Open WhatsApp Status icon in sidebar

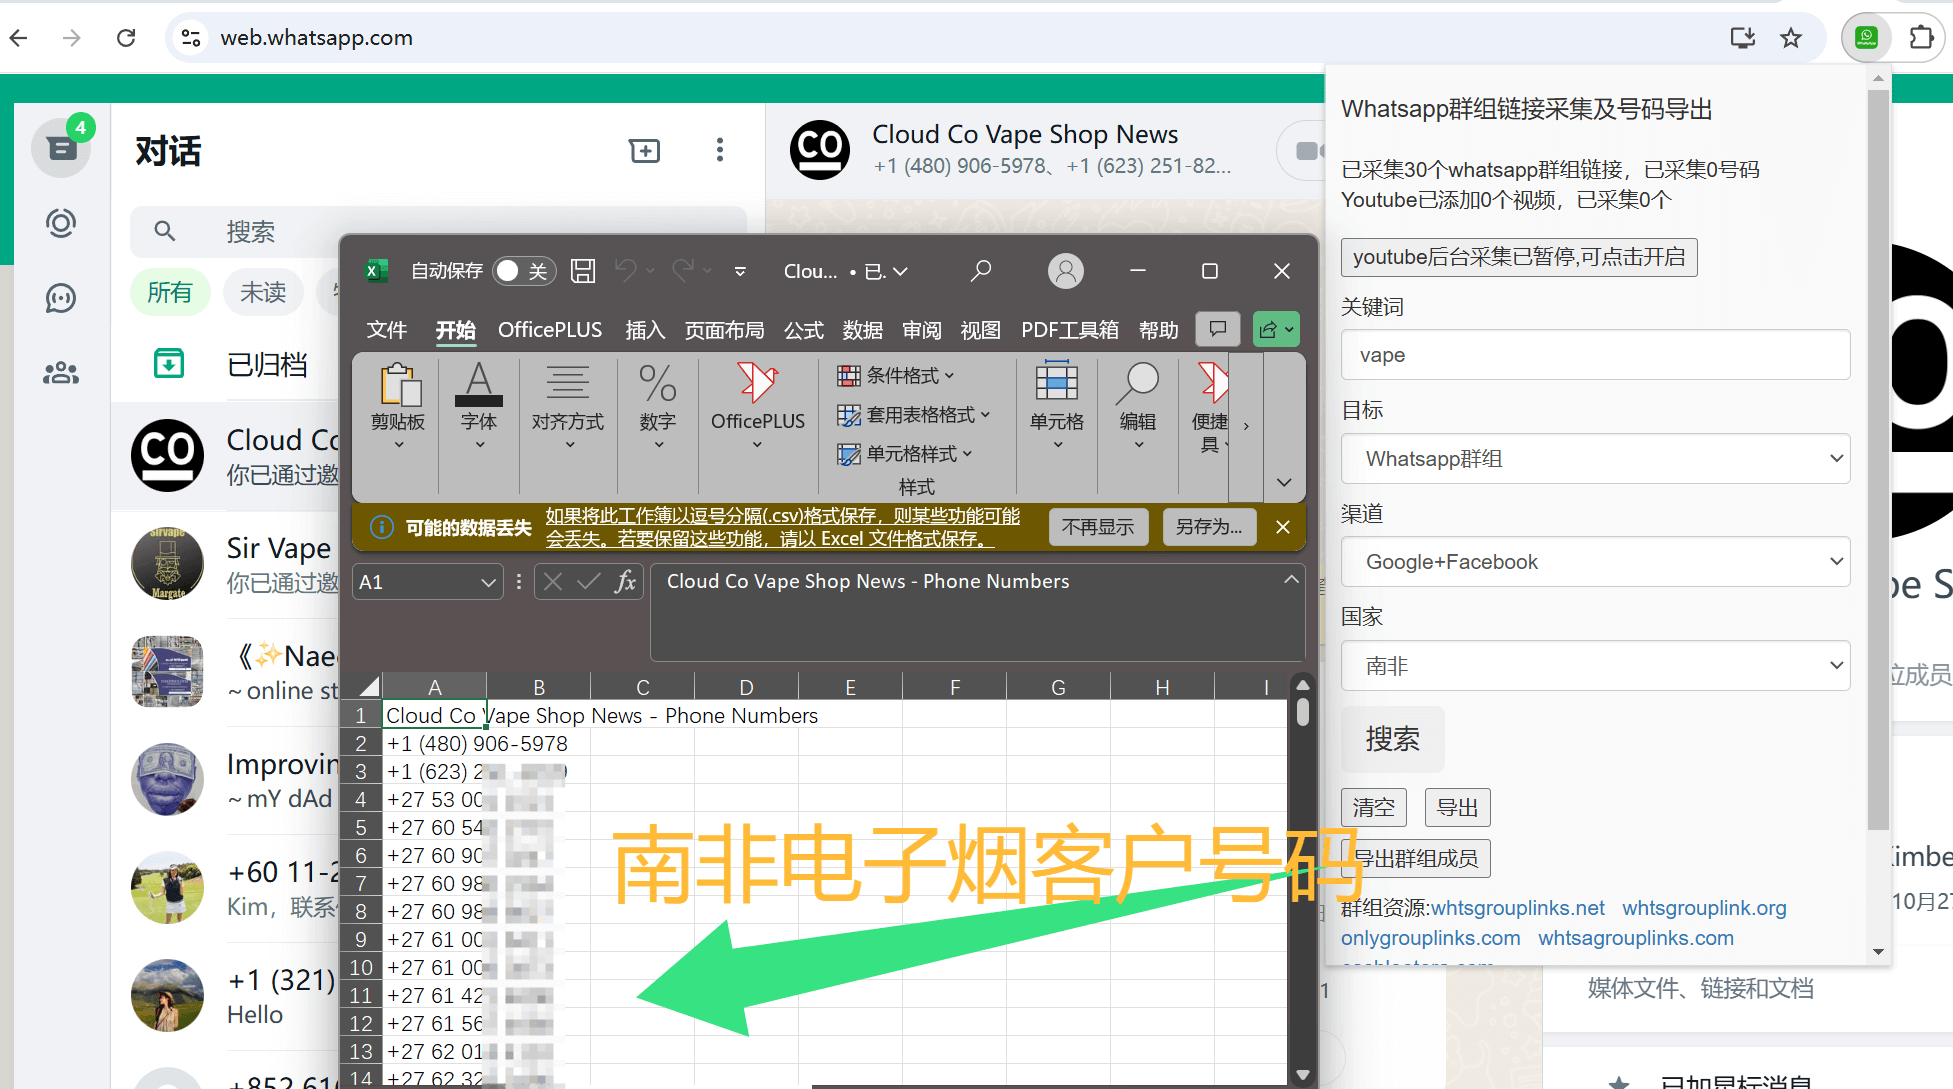(x=61, y=223)
